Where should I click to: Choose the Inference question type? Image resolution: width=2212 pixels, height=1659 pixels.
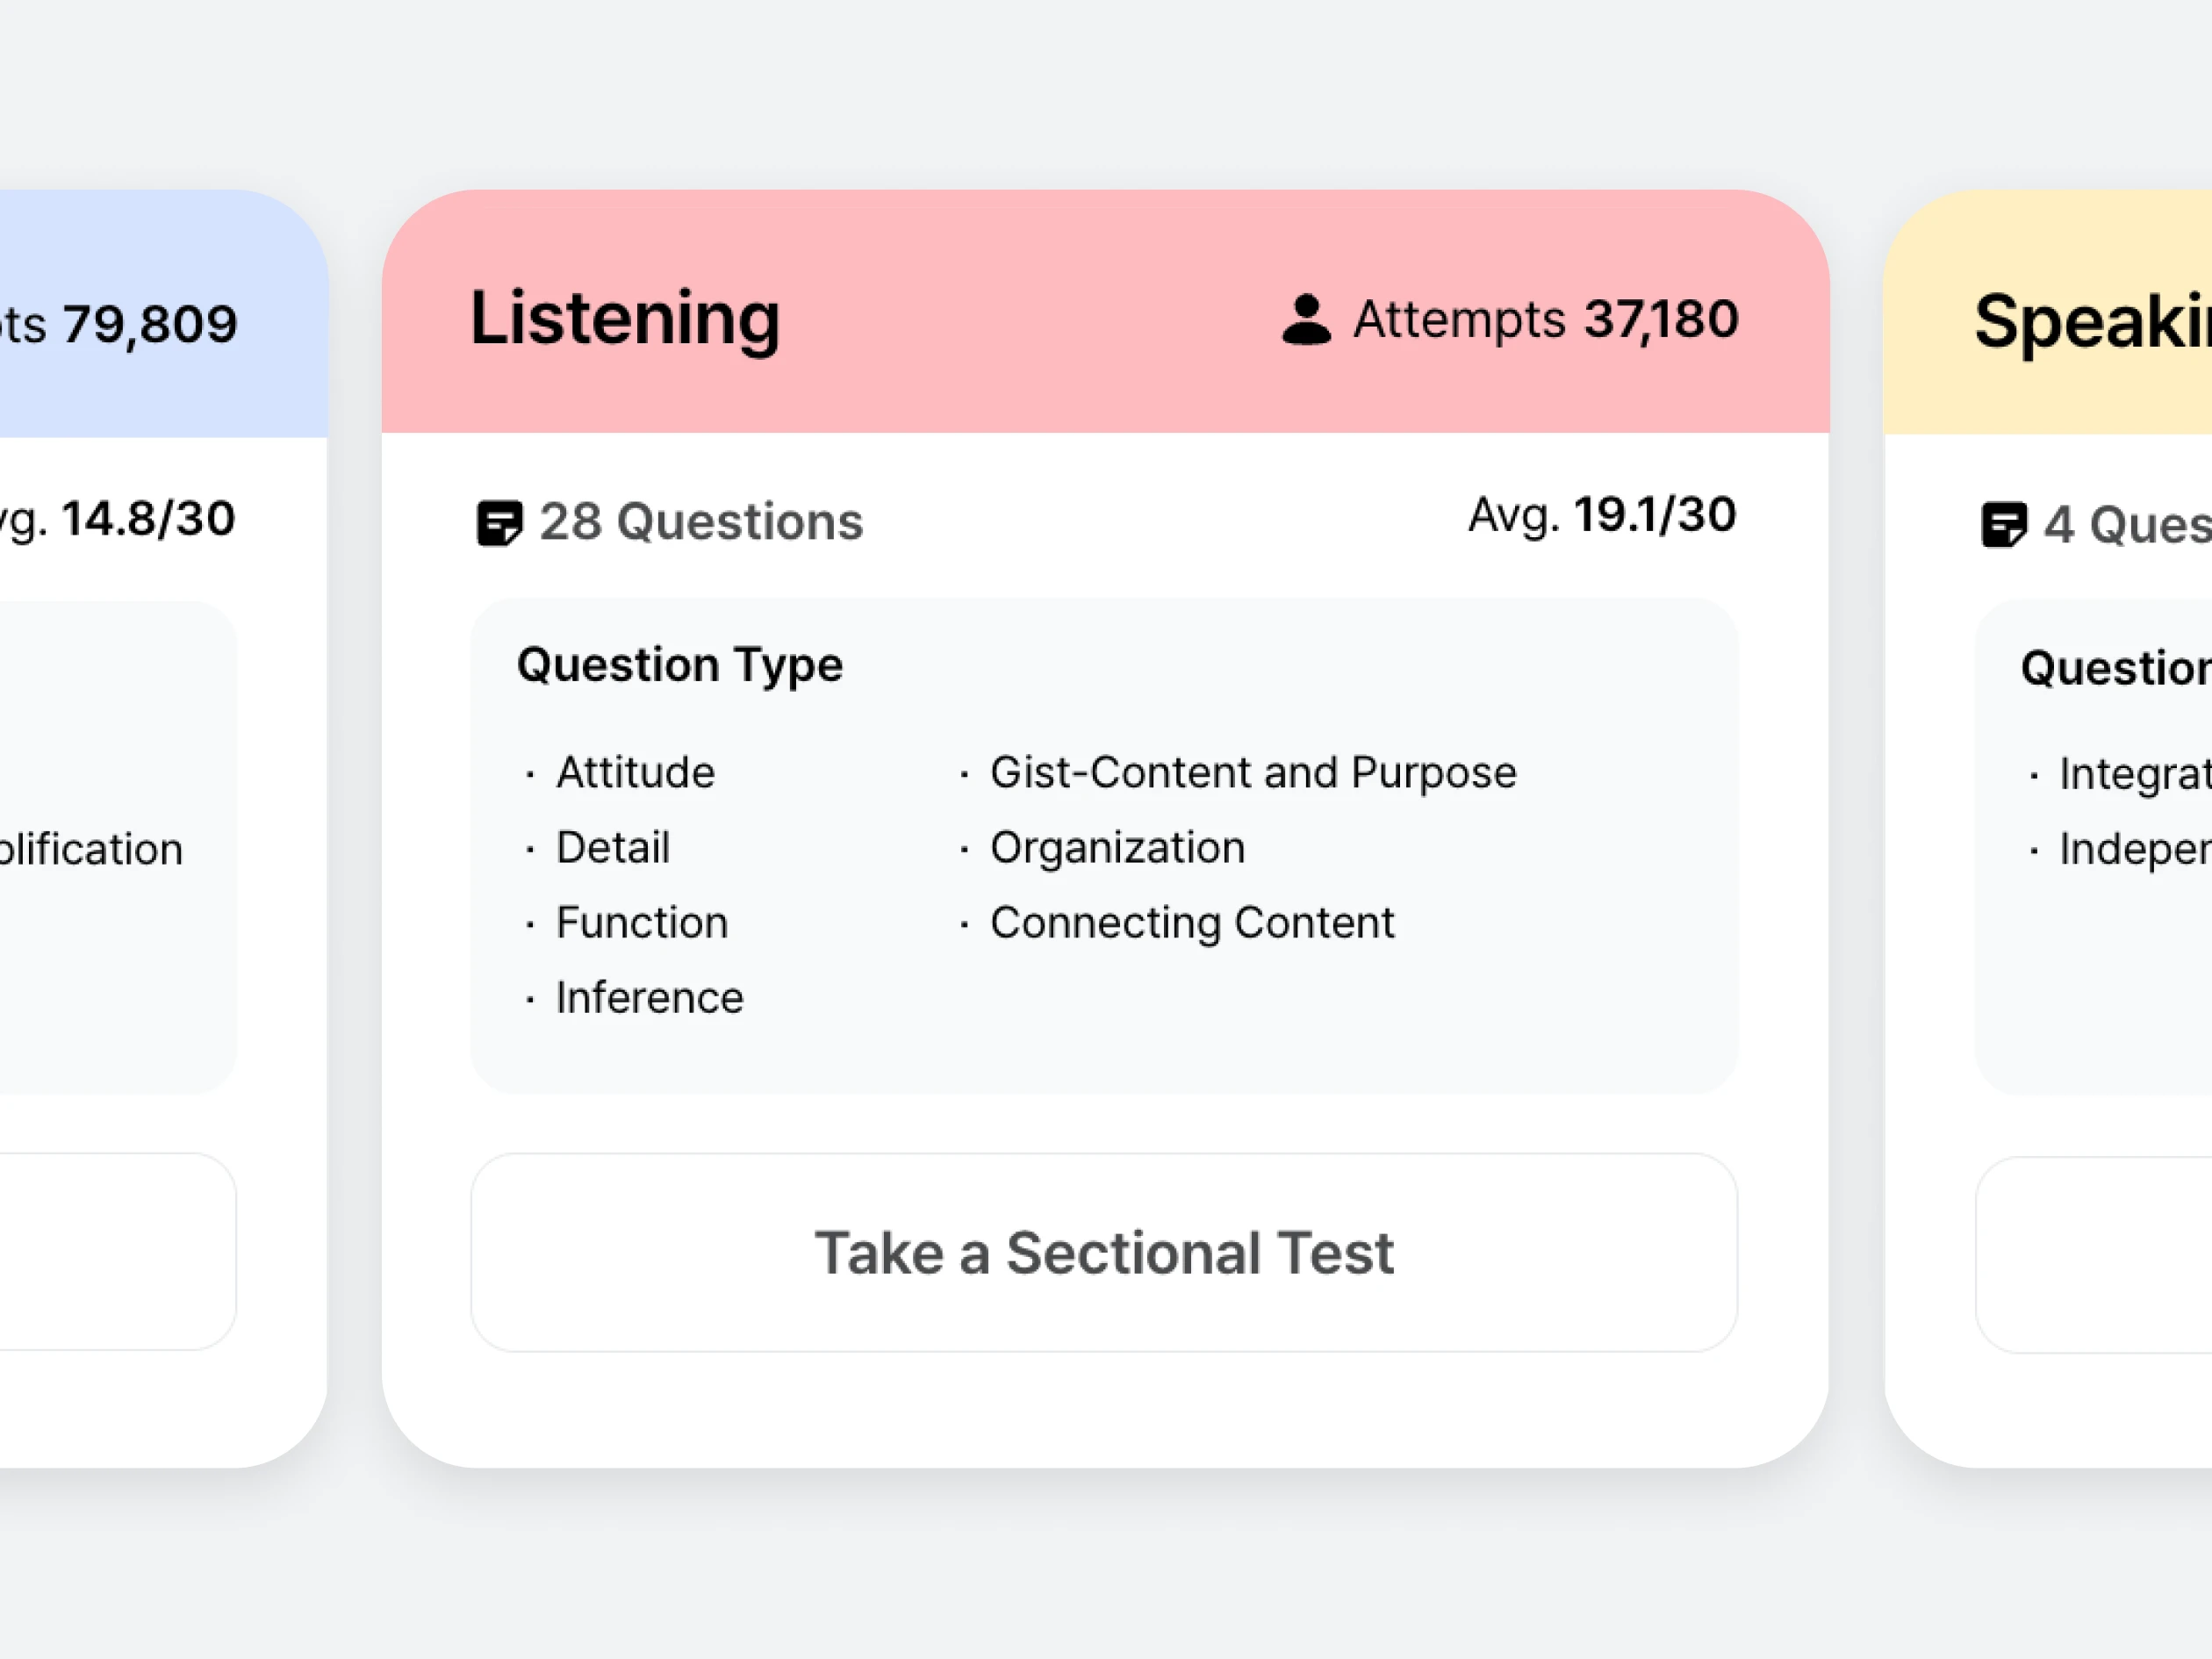pos(649,997)
